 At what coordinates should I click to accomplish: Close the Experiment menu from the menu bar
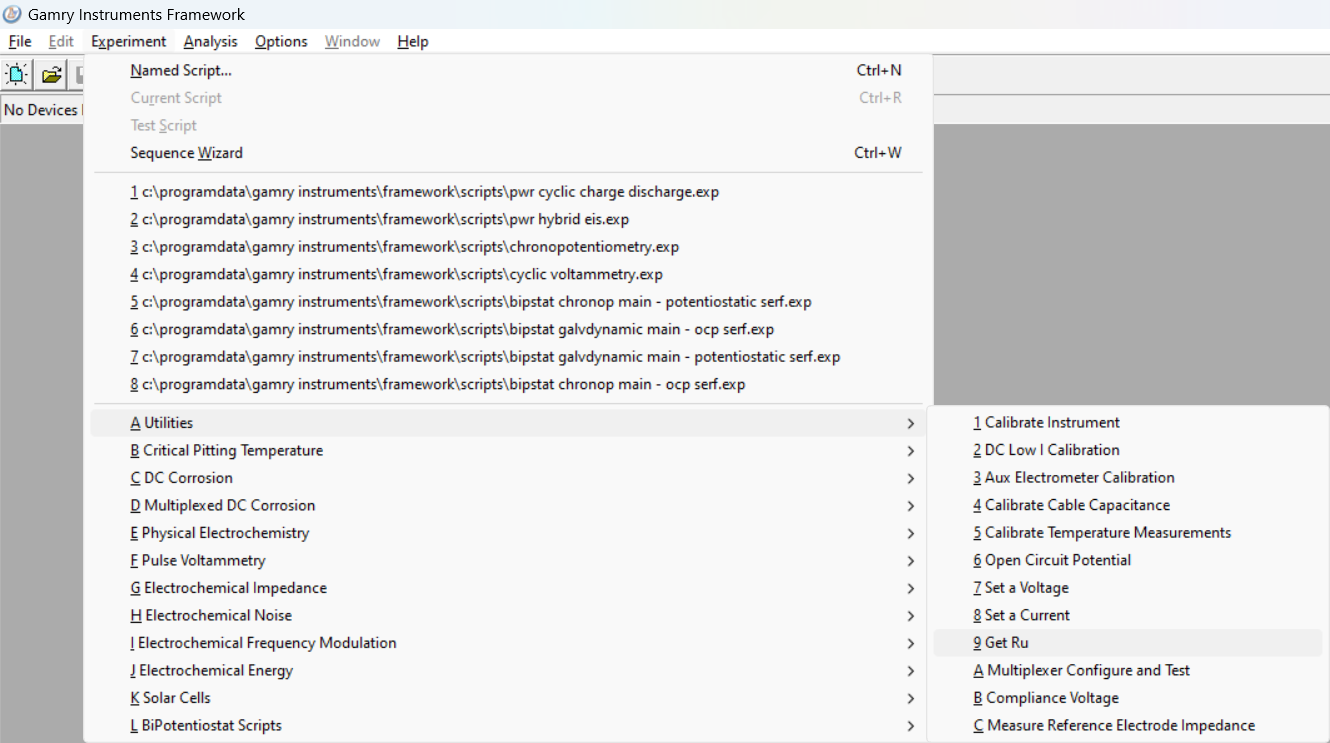(129, 41)
